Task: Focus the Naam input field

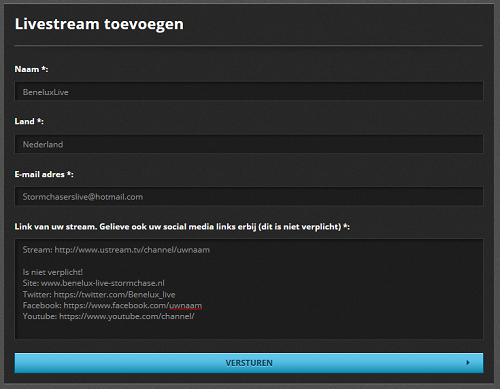Action: (x=249, y=91)
